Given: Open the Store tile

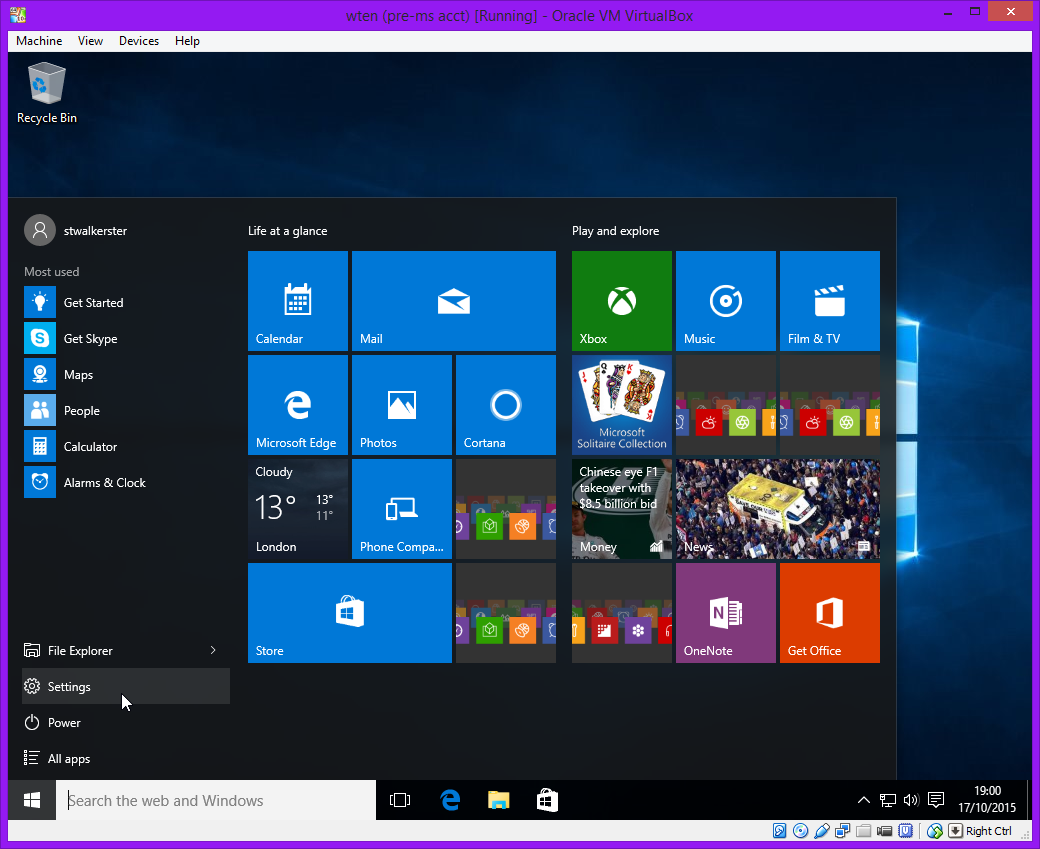Looking at the screenshot, I should [349, 613].
